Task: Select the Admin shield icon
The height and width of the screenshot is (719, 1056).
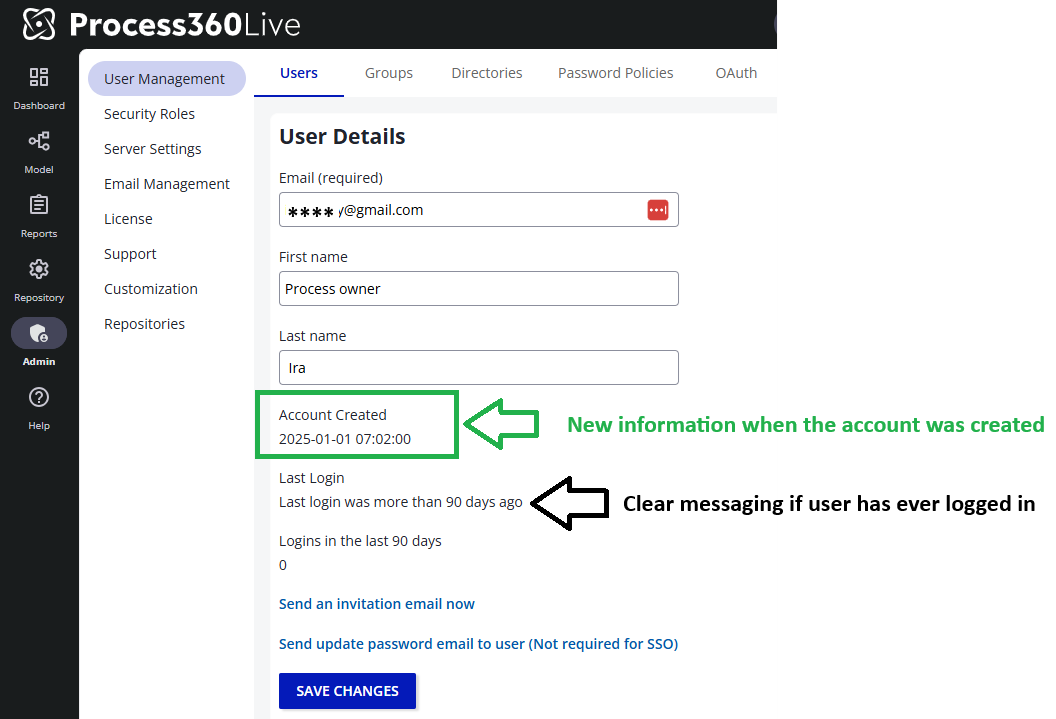Action: pyautogui.click(x=39, y=333)
